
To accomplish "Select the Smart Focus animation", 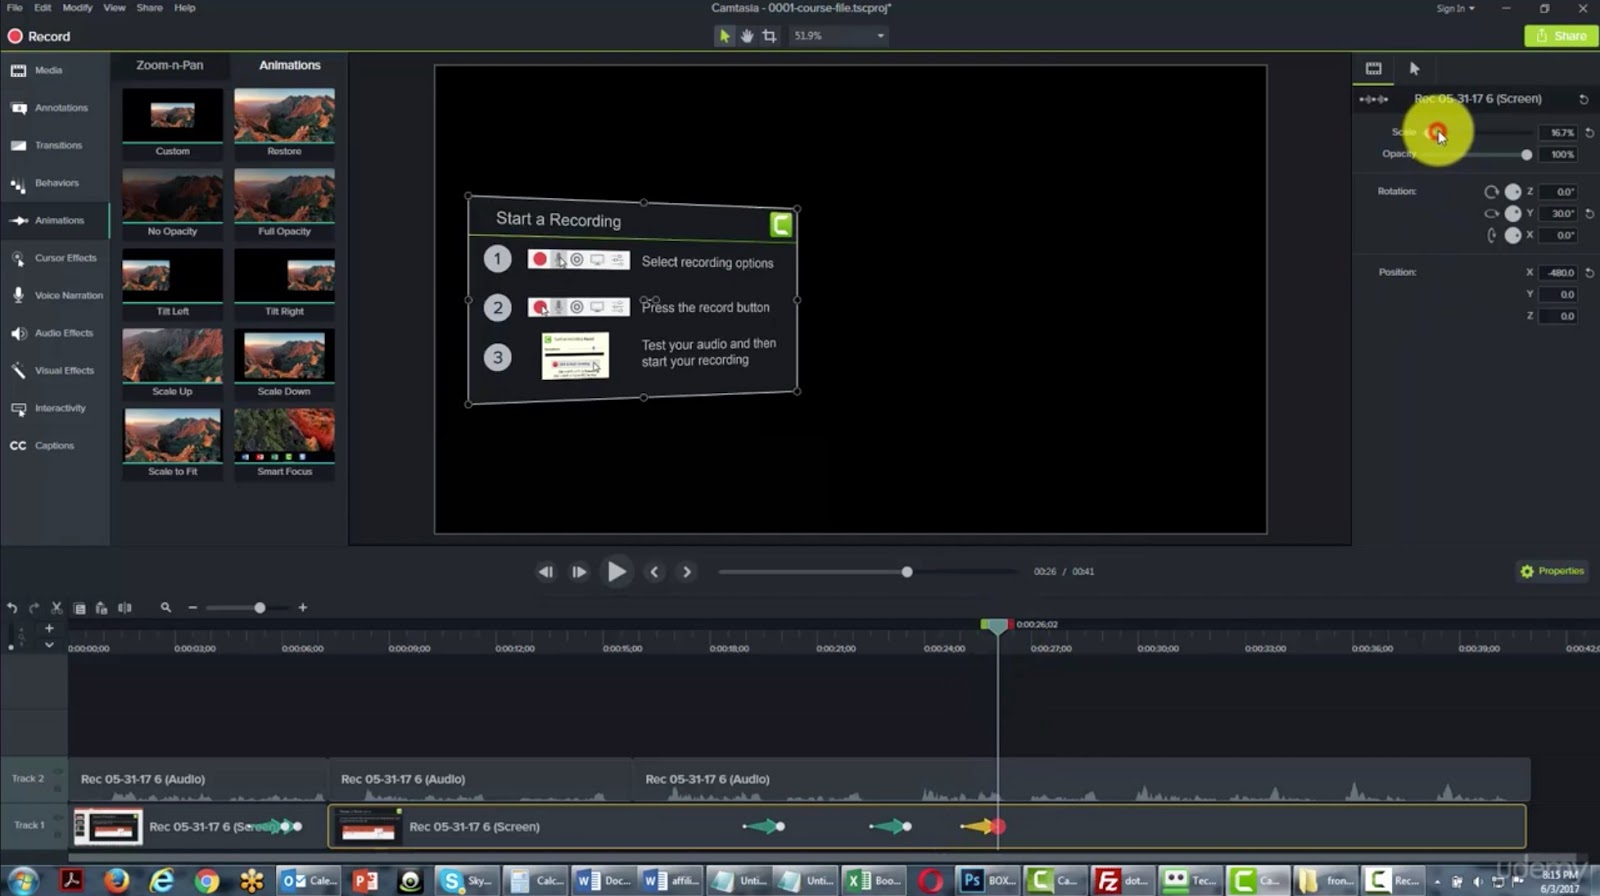I will click(284, 443).
